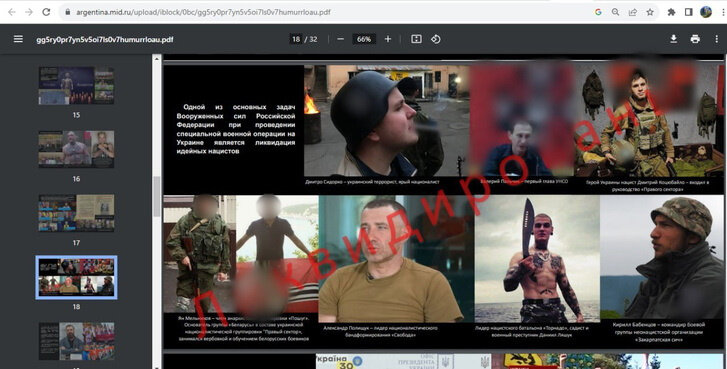Click PDF file name title

click(105, 39)
